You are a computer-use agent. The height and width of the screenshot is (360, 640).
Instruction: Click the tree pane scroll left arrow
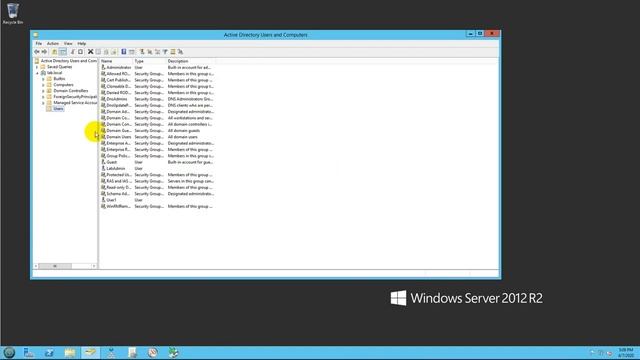click(x=36, y=266)
